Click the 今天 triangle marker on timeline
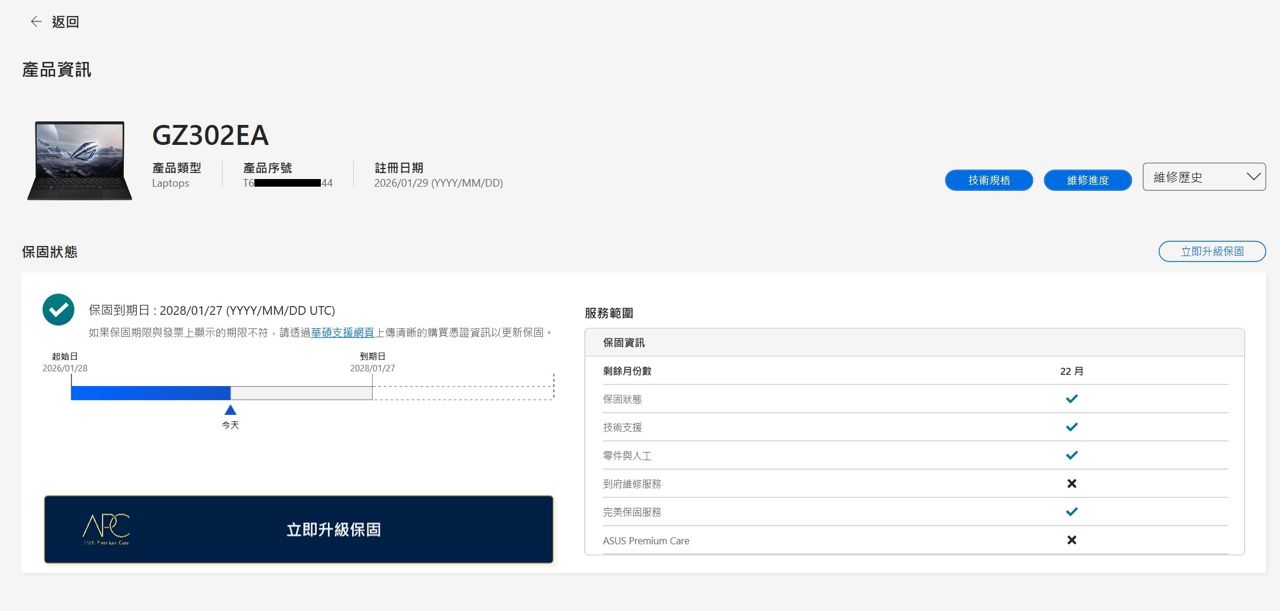1280x611 pixels. point(230,410)
